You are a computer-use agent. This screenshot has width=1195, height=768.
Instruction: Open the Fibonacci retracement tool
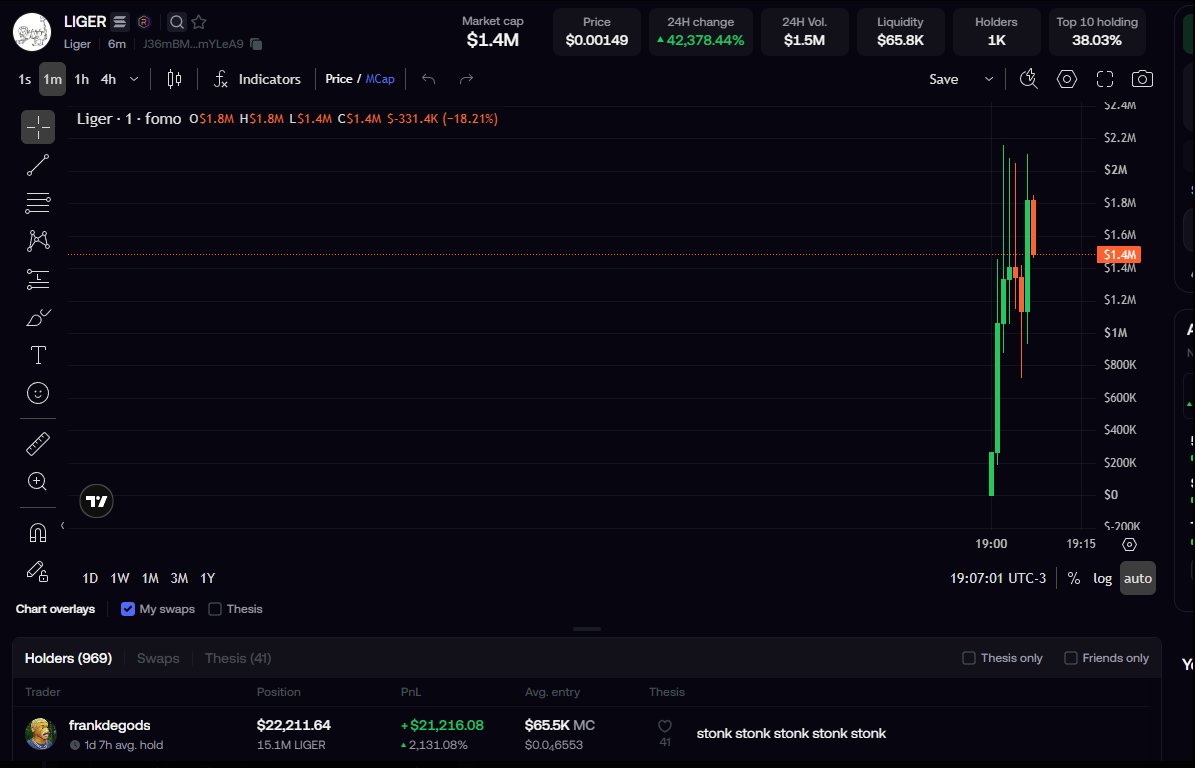point(37,203)
